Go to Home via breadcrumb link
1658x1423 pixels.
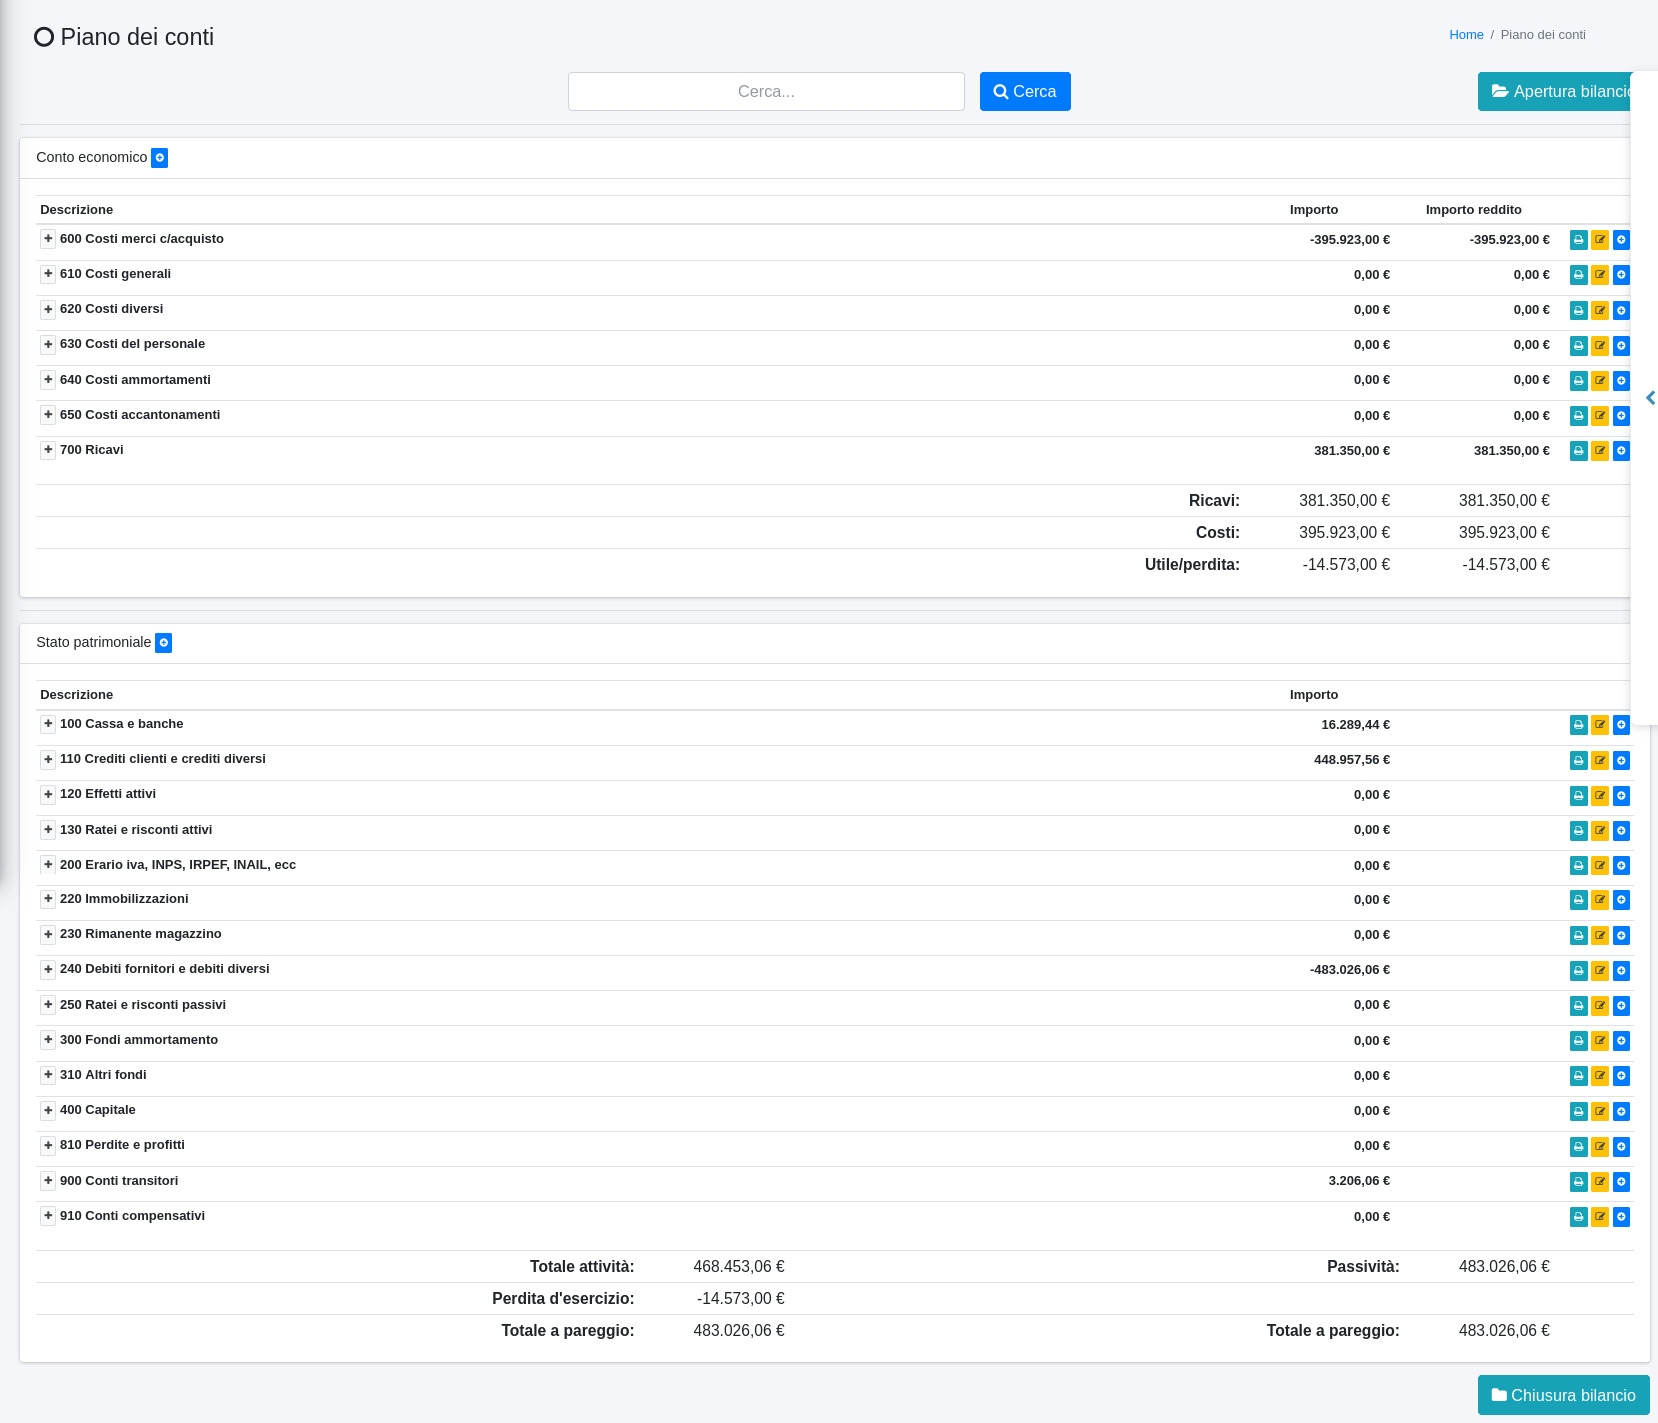pyautogui.click(x=1465, y=35)
